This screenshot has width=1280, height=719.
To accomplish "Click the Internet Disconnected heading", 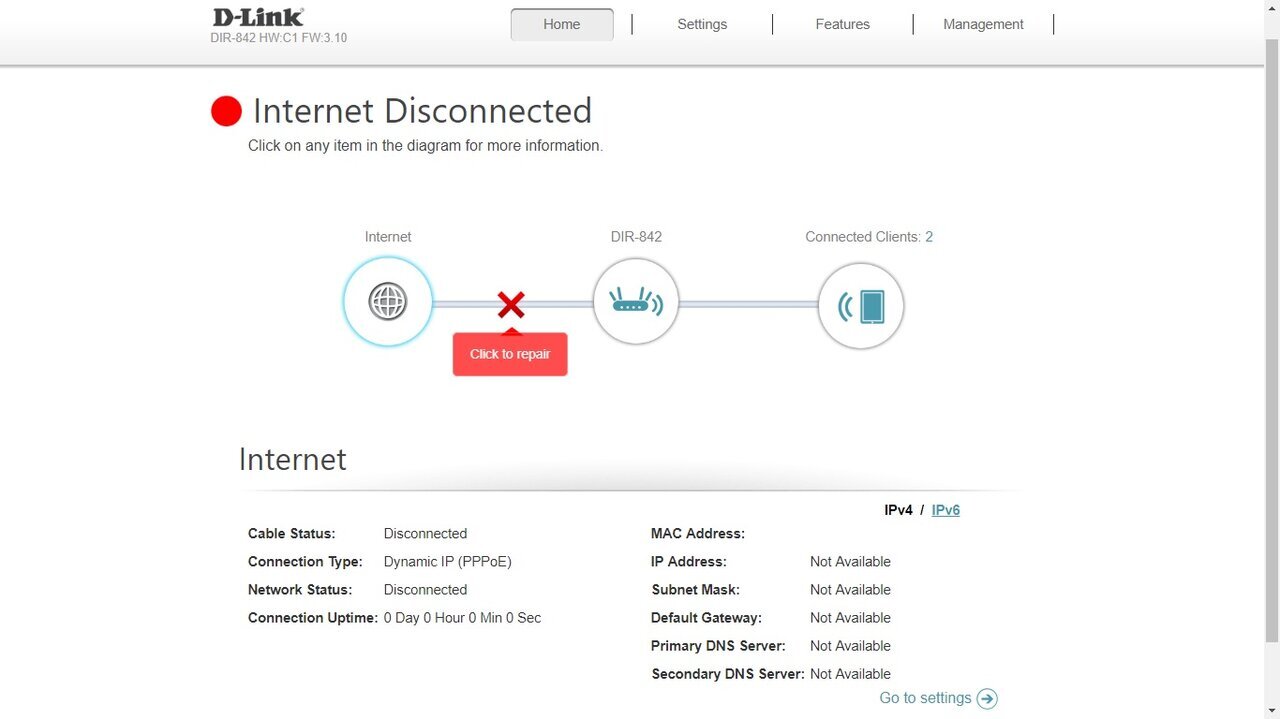I will [422, 111].
